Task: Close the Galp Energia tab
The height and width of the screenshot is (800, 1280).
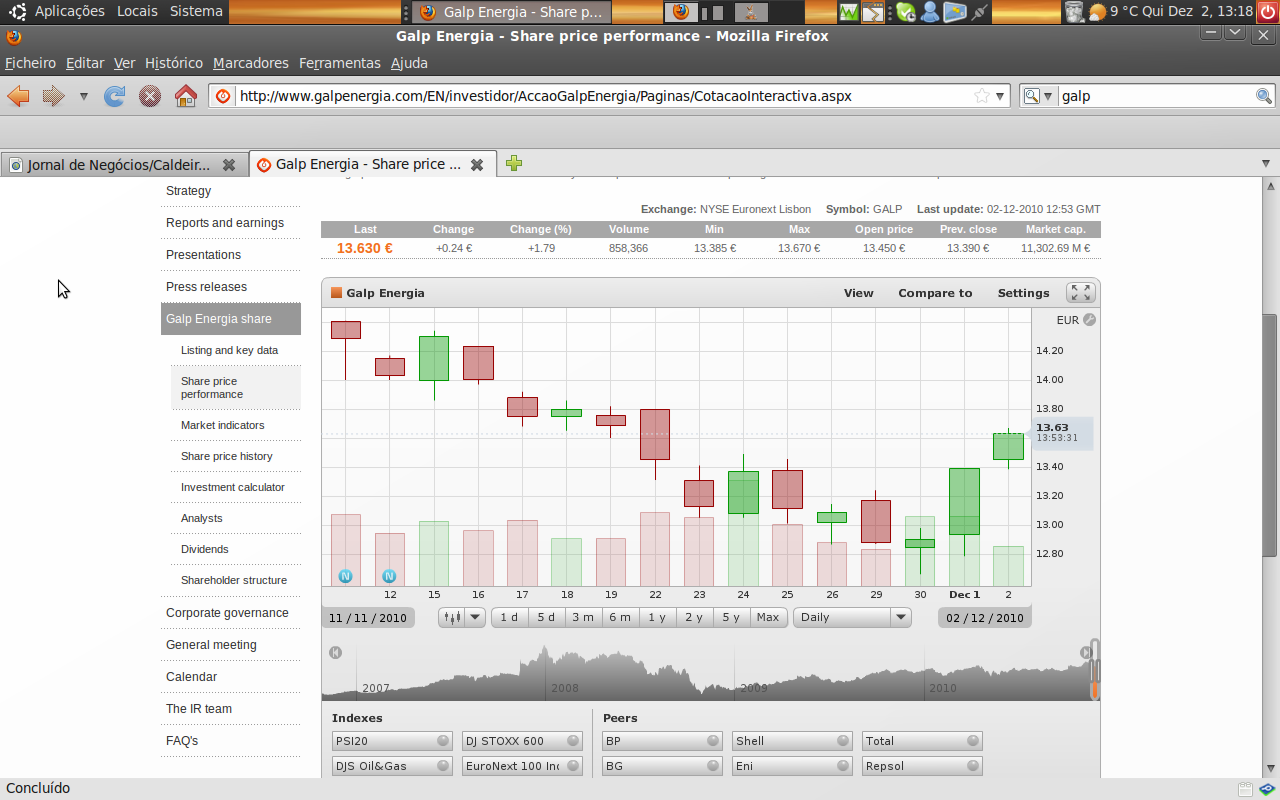Action: (x=477, y=165)
